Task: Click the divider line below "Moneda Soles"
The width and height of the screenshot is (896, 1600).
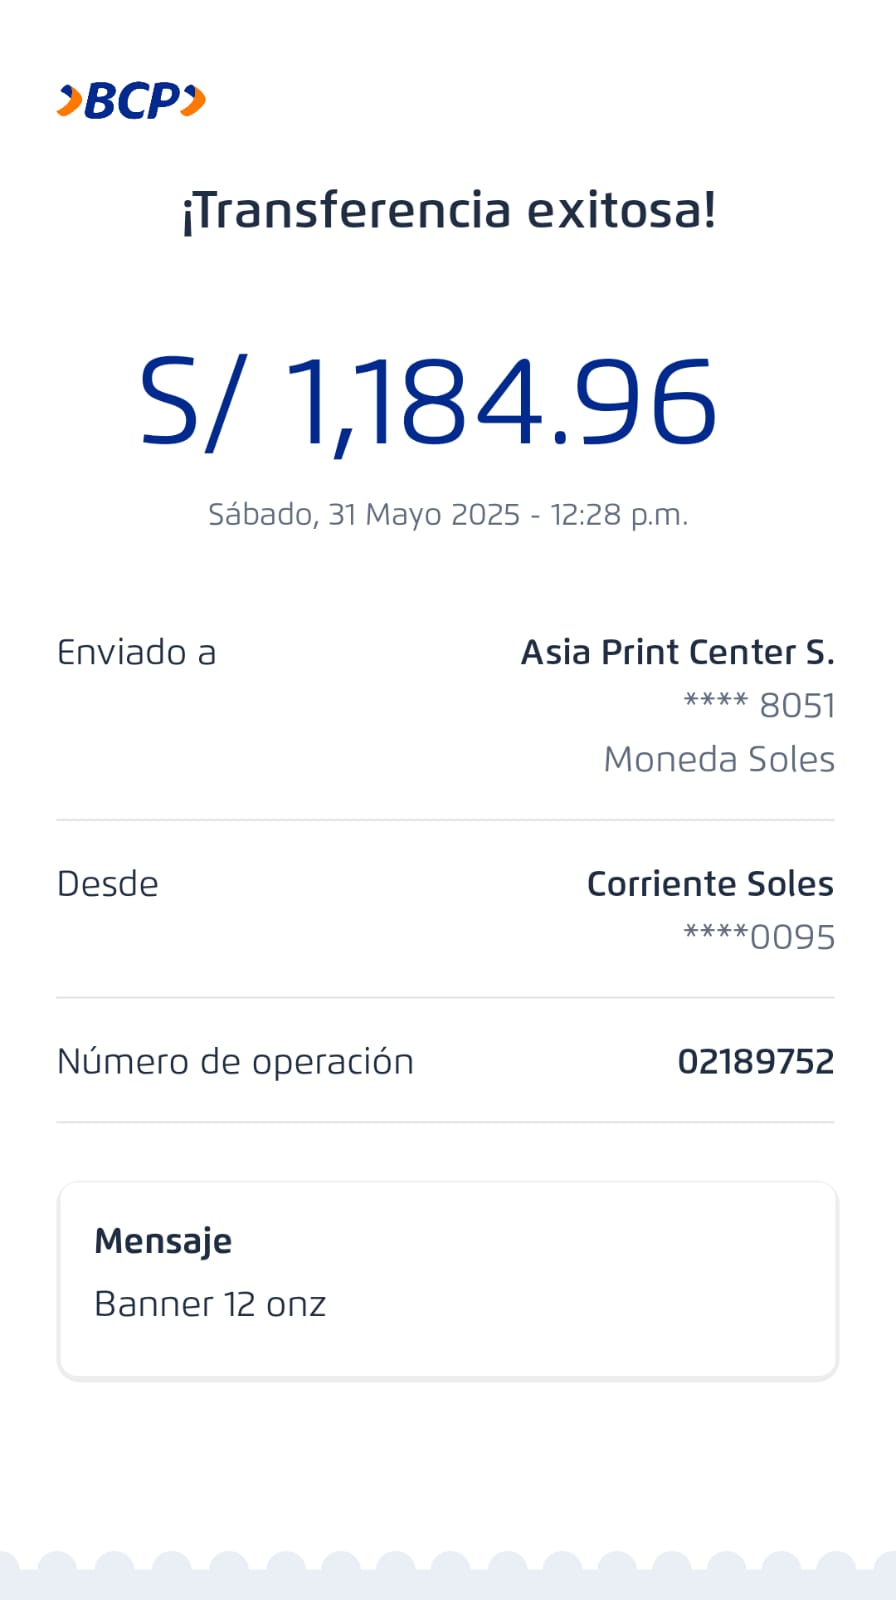Action: pyautogui.click(x=446, y=820)
